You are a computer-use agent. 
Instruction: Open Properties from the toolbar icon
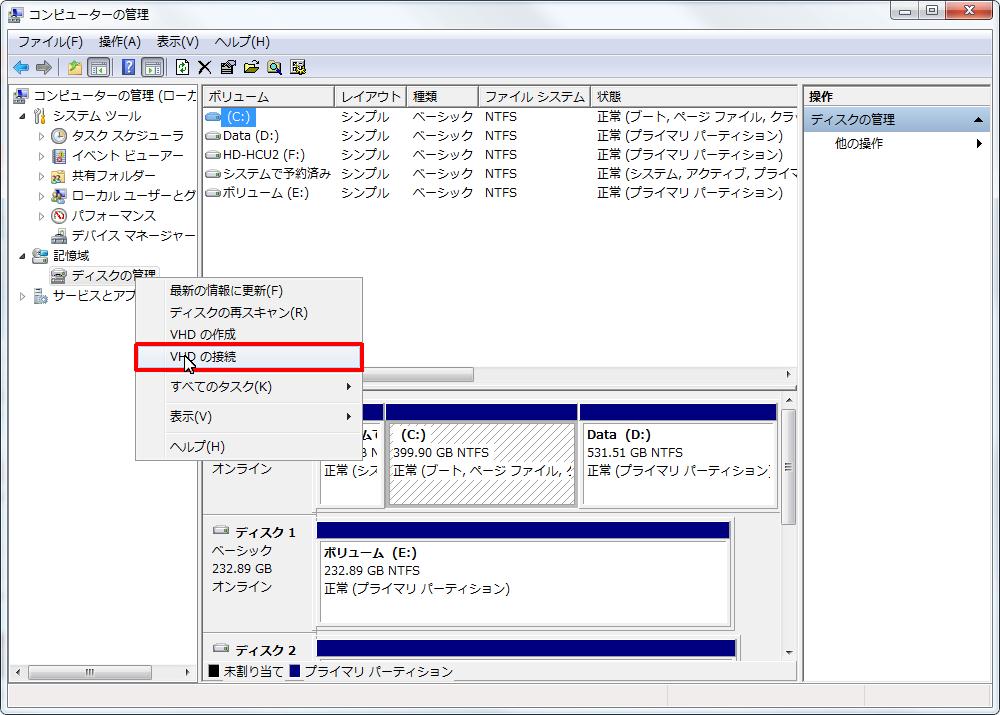click(x=228, y=67)
